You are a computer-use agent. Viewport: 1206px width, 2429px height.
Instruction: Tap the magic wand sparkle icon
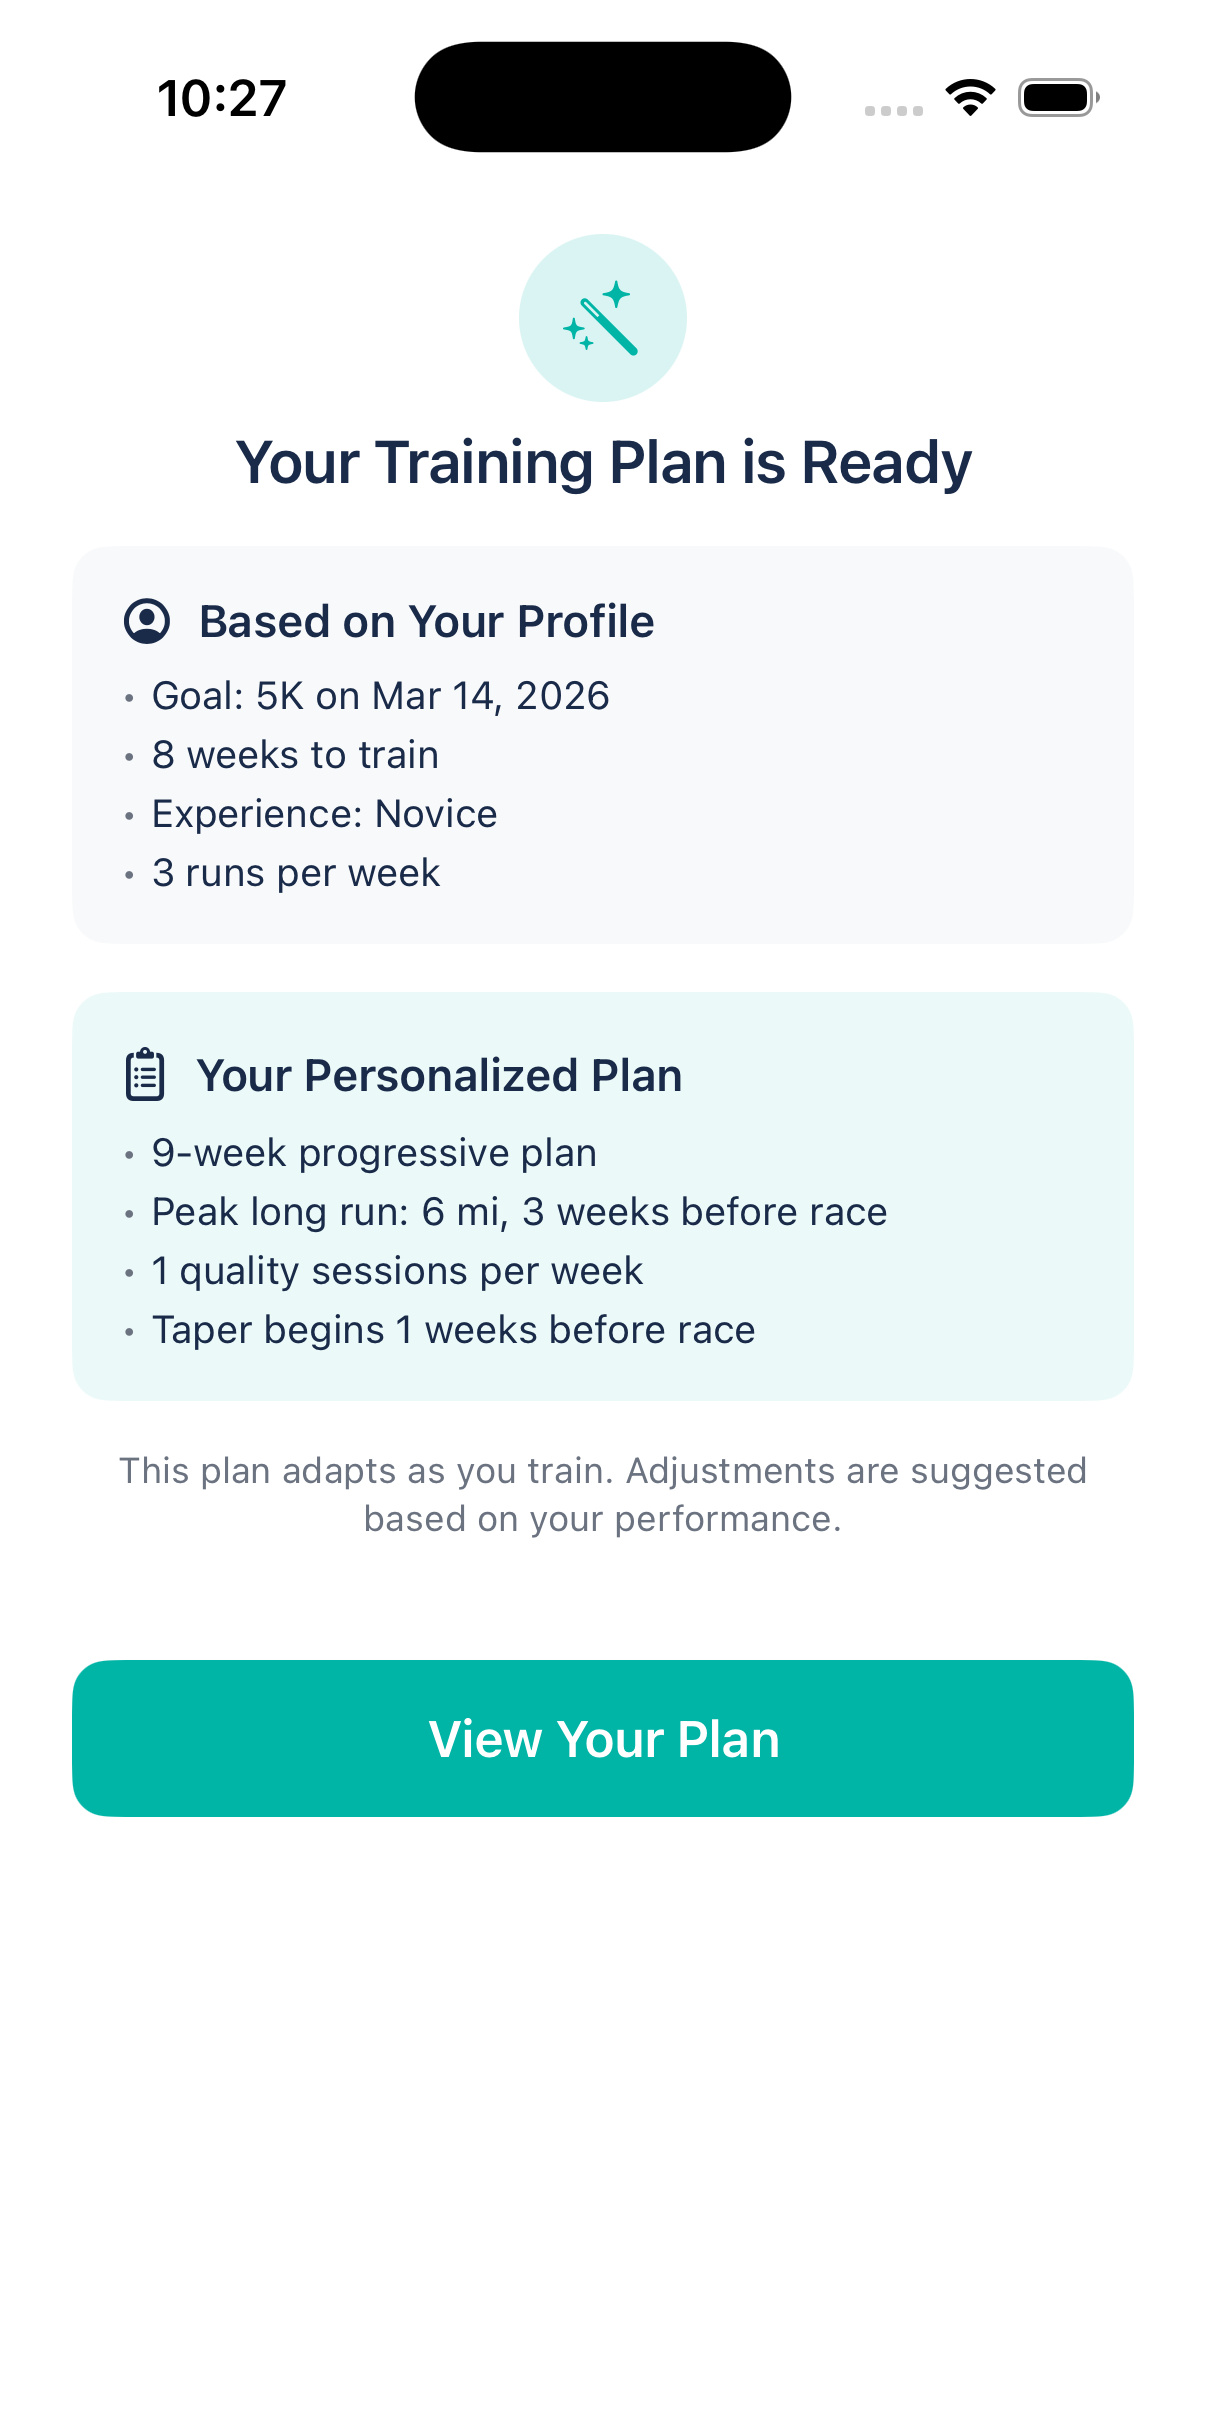[602, 318]
